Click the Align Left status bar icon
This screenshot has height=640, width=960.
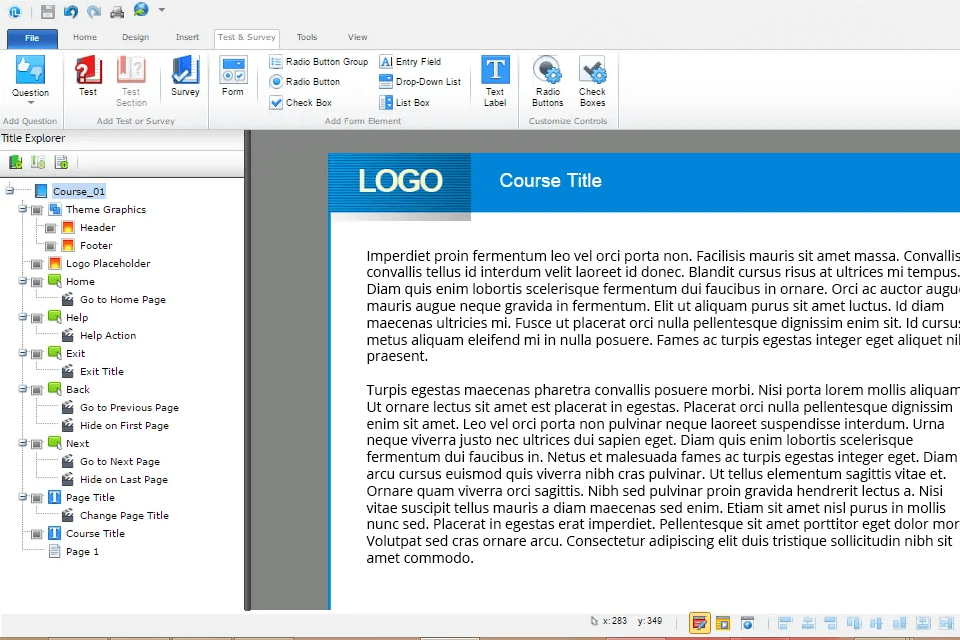pyautogui.click(x=785, y=623)
